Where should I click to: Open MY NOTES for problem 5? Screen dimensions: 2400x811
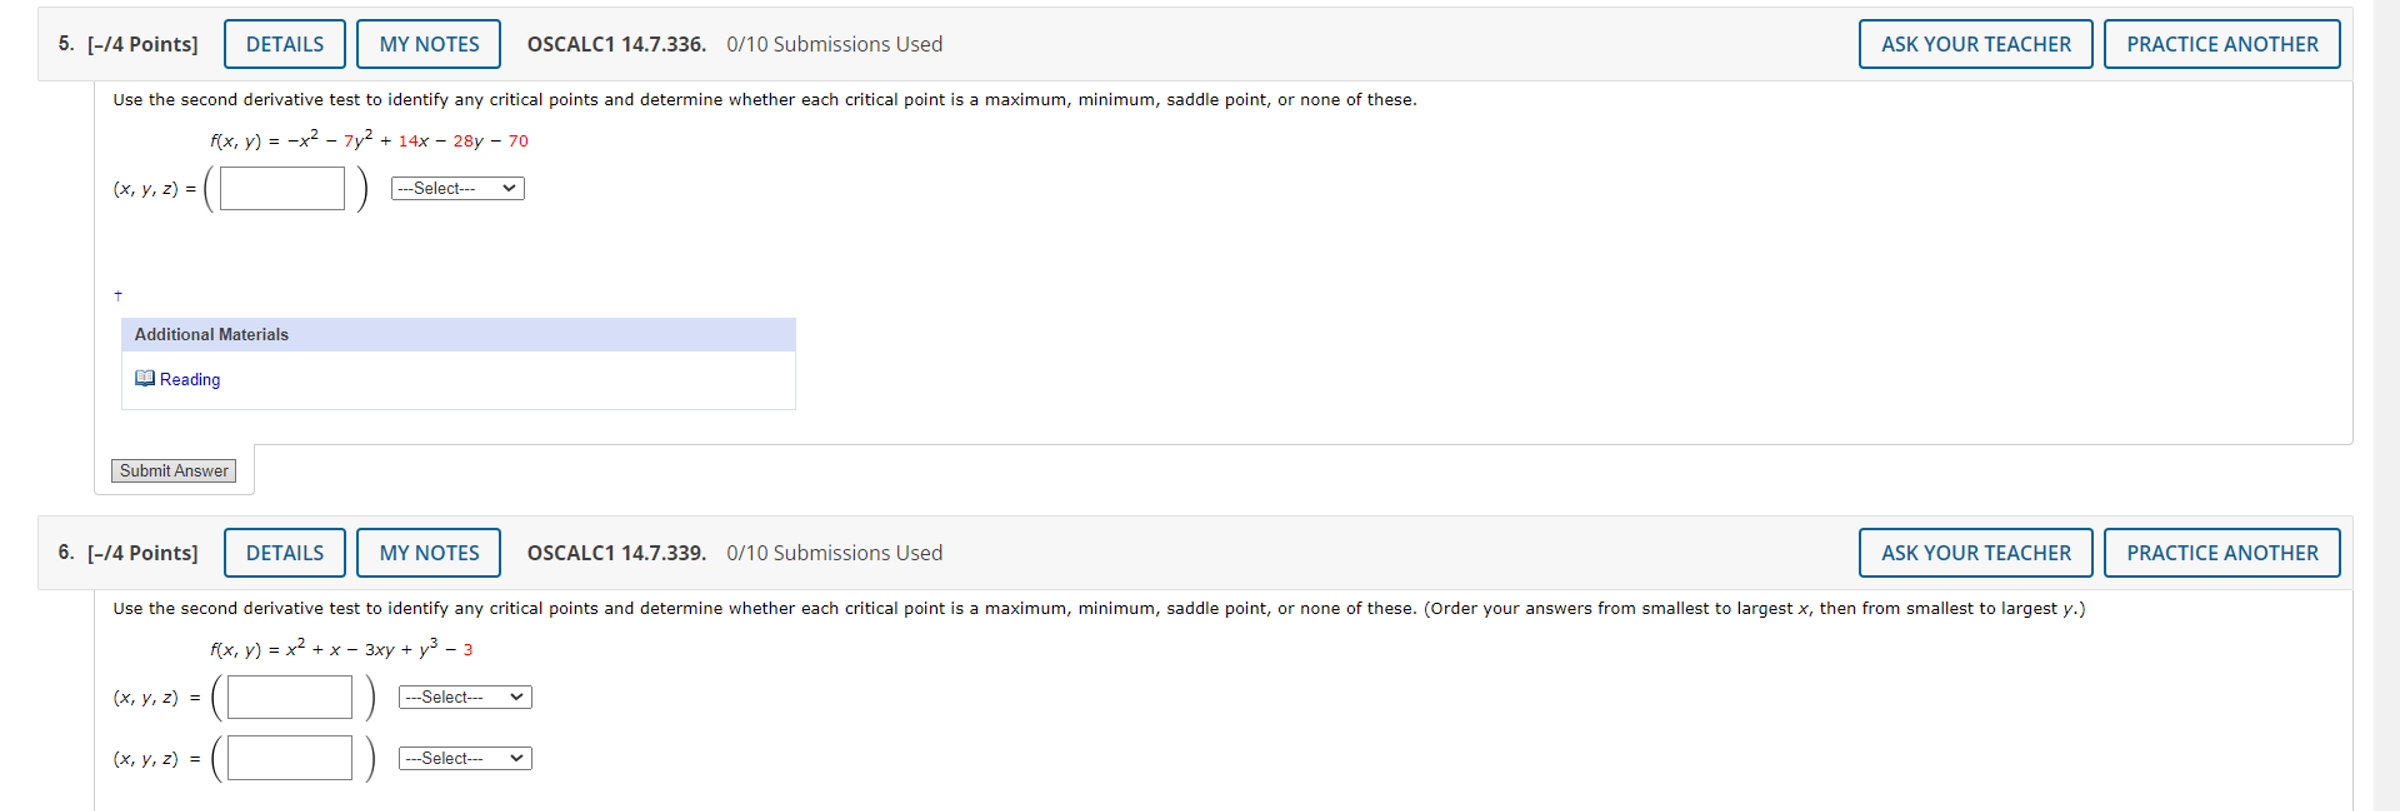click(x=428, y=43)
